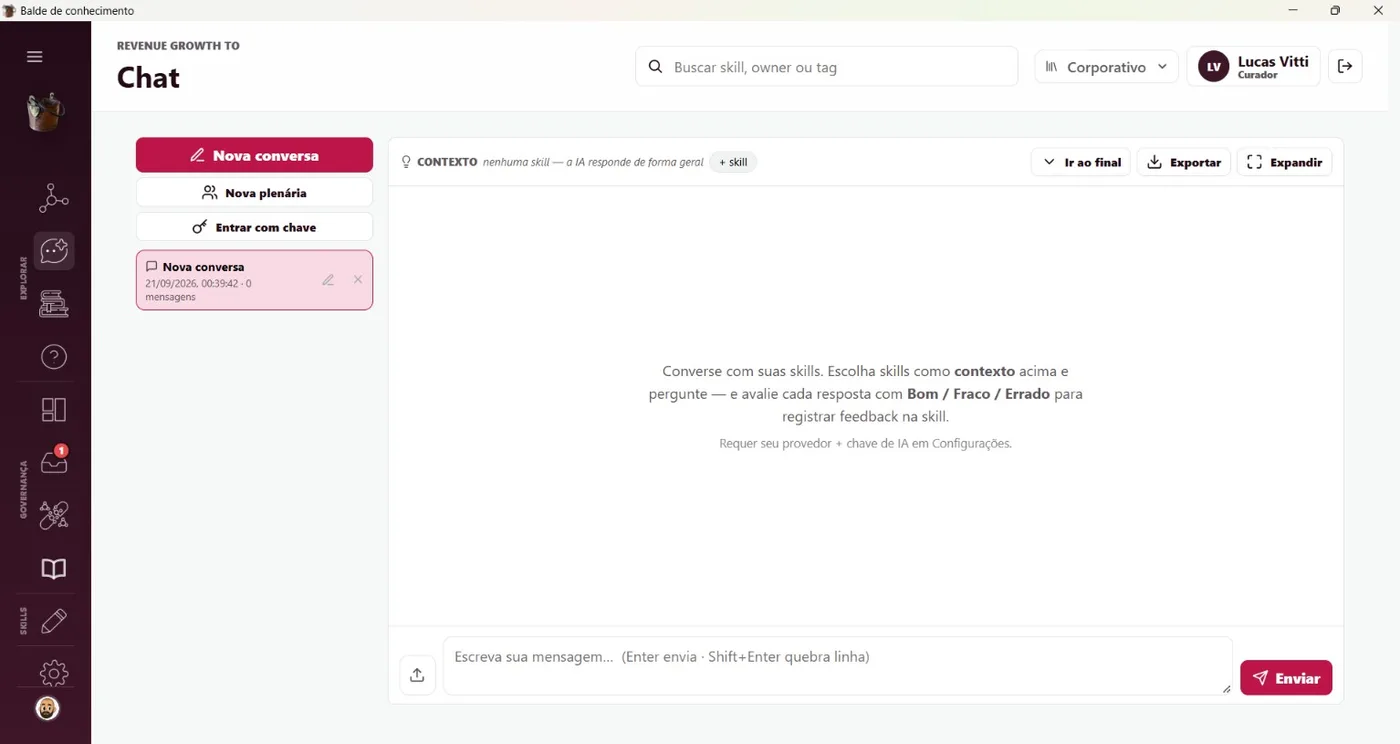The width and height of the screenshot is (1400, 744).
Task: Click the search magnifier icon in top bar
Action: [x=656, y=67]
